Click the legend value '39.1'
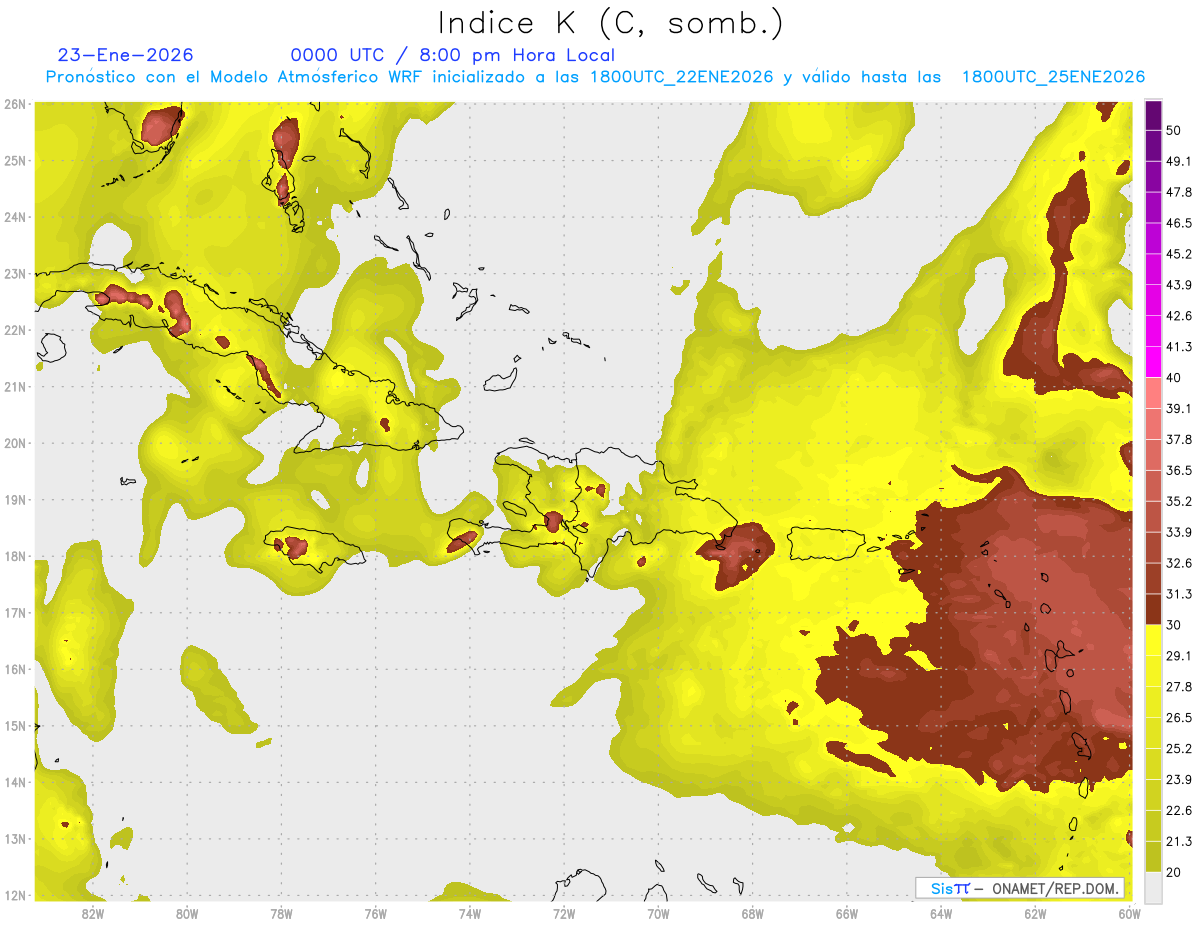Viewport: 1200px width, 927px height. point(1178,408)
